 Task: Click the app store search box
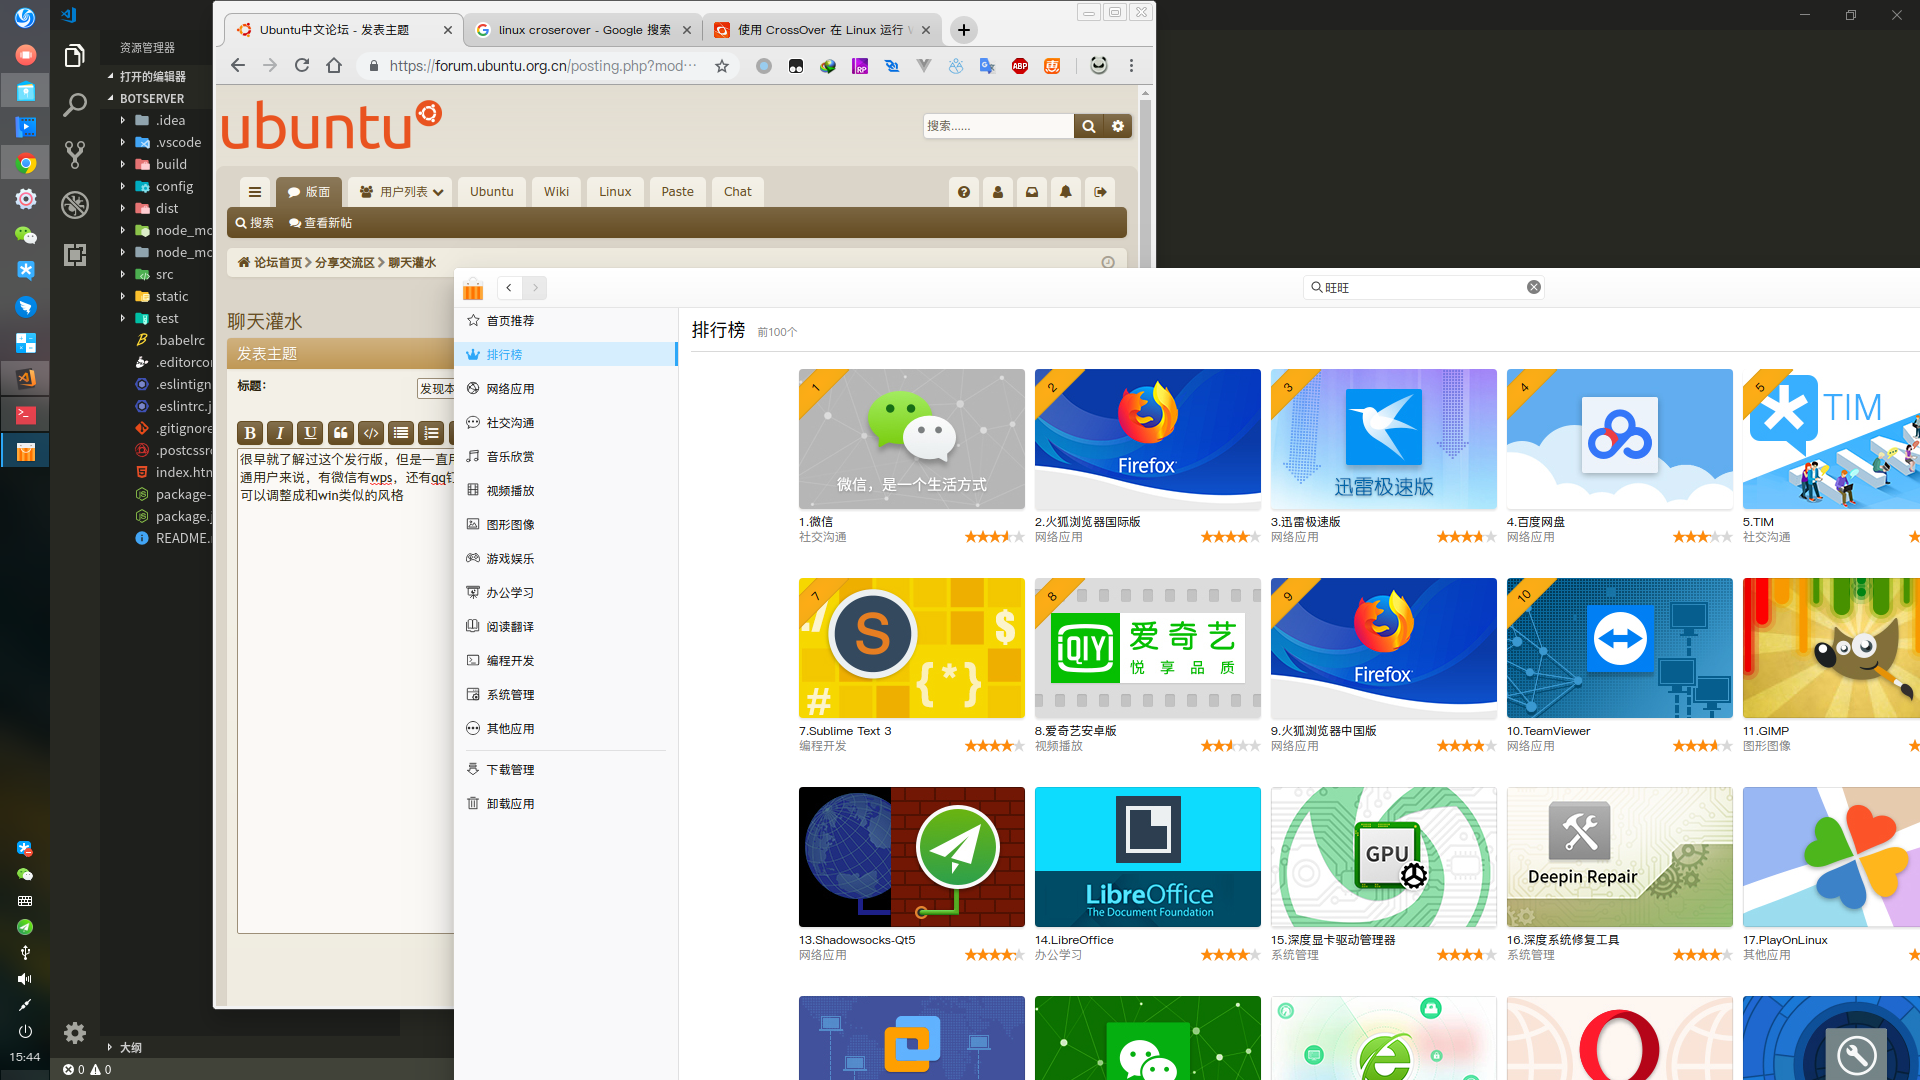(x=1424, y=287)
